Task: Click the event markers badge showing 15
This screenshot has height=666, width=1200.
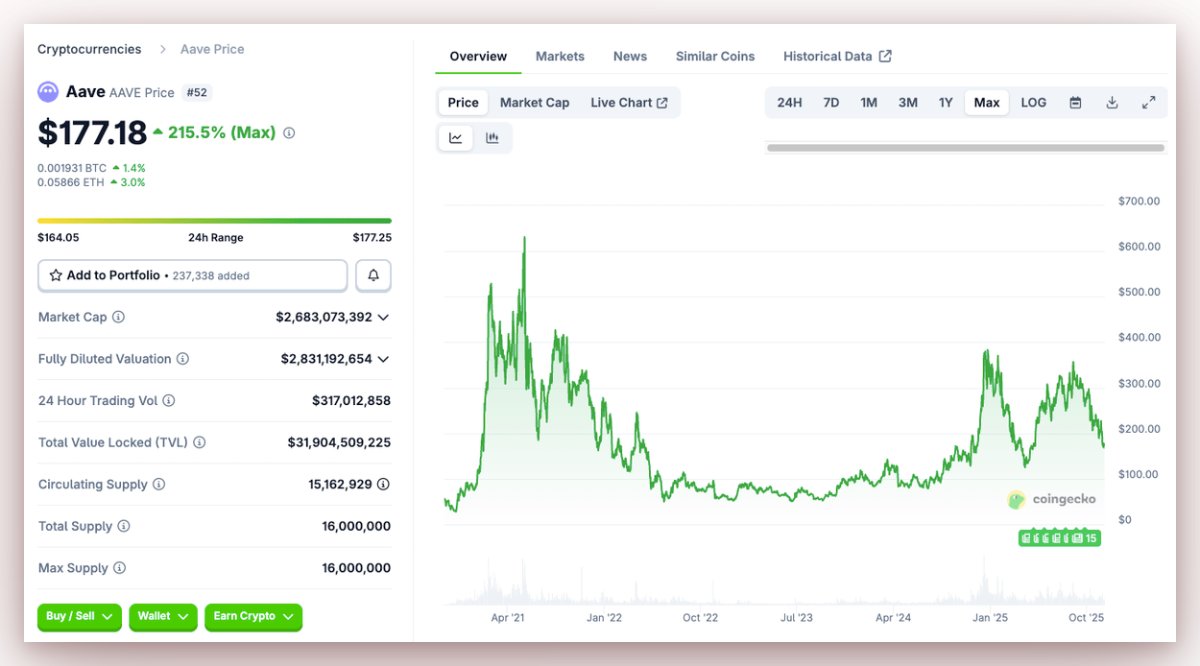Action: (1059, 538)
